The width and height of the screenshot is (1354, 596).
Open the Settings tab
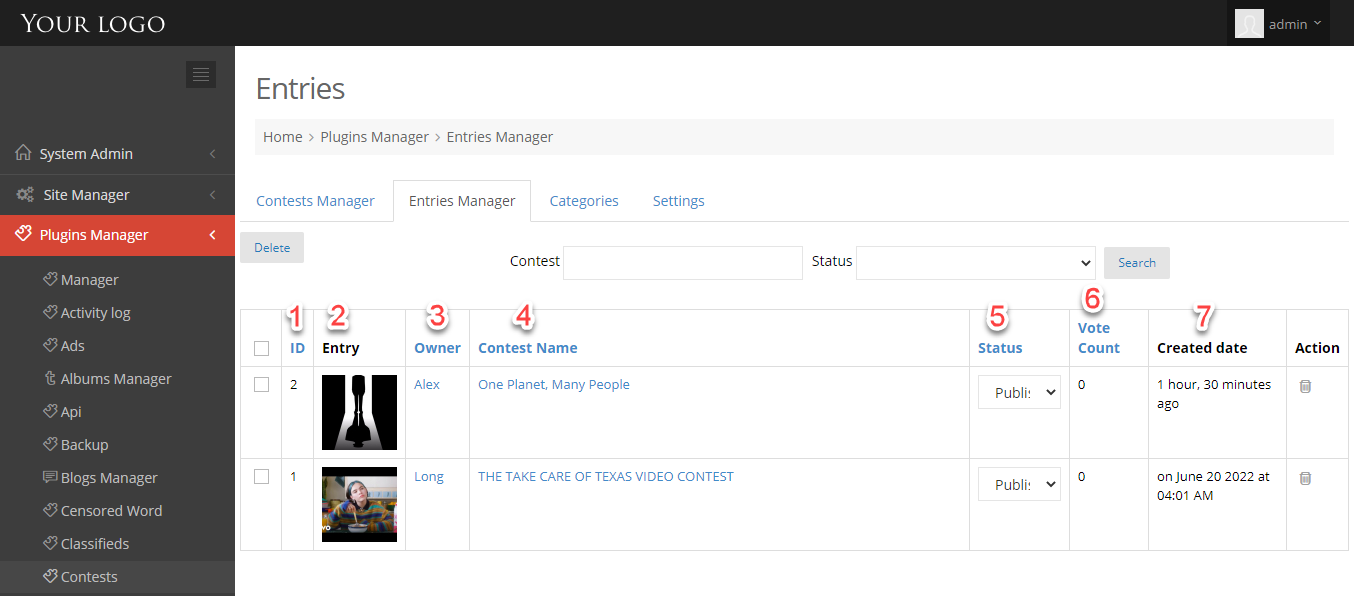pyautogui.click(x=679, y=201)
